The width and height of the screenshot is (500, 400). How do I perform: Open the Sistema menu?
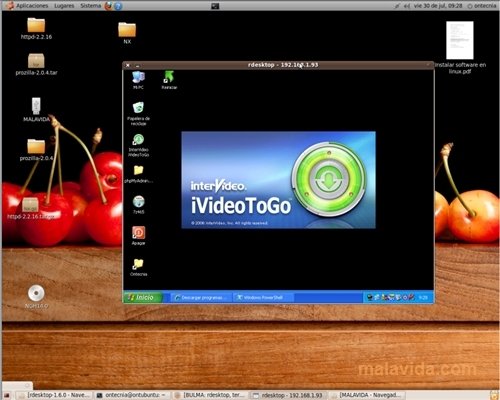(90, 6)
